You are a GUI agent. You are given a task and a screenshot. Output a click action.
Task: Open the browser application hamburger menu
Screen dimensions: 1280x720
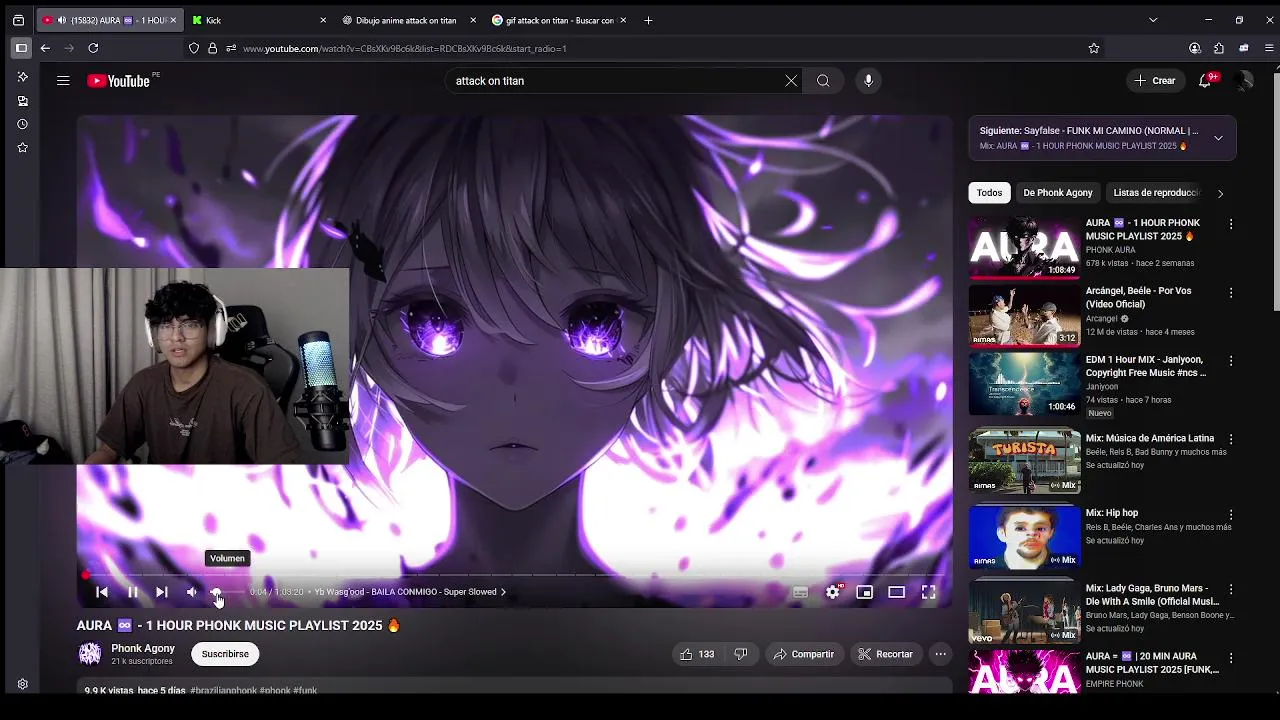(x=1270, y=48)
